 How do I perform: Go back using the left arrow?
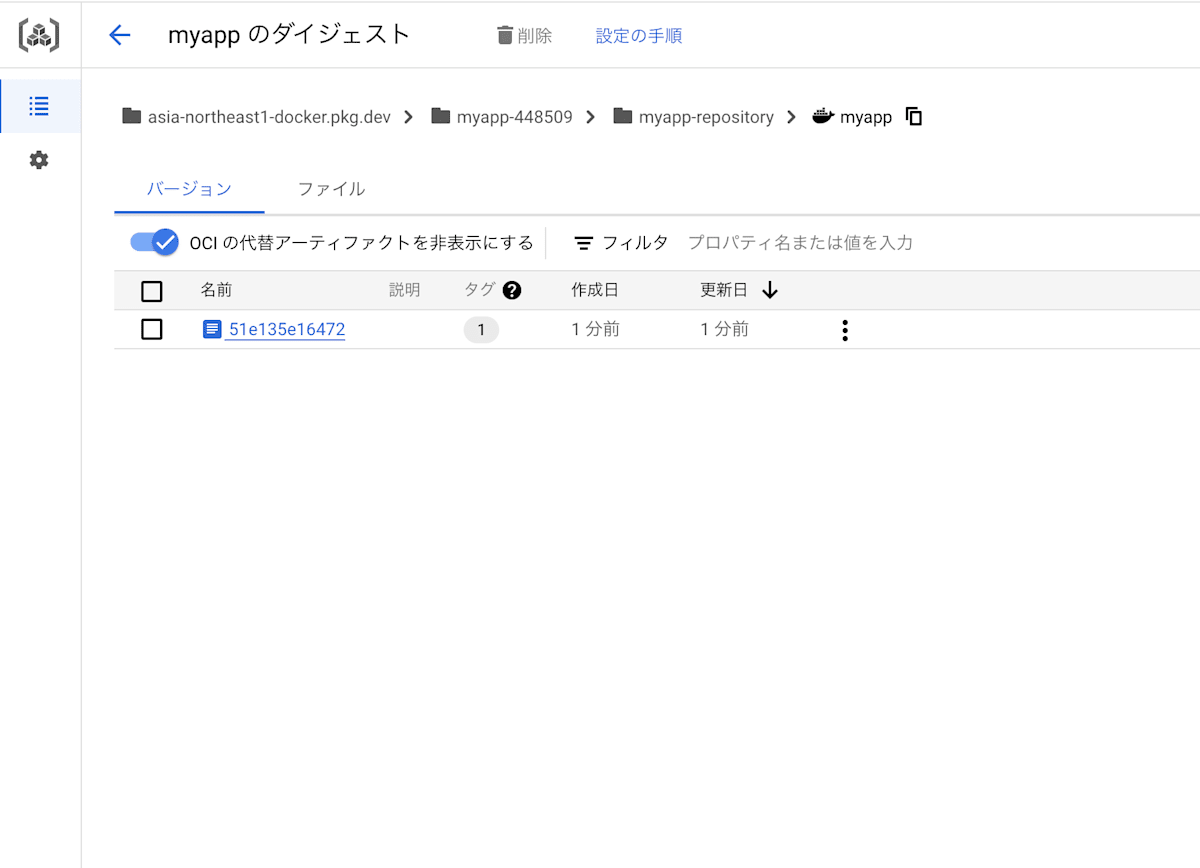pyautogui.click(x=120, y=35)
